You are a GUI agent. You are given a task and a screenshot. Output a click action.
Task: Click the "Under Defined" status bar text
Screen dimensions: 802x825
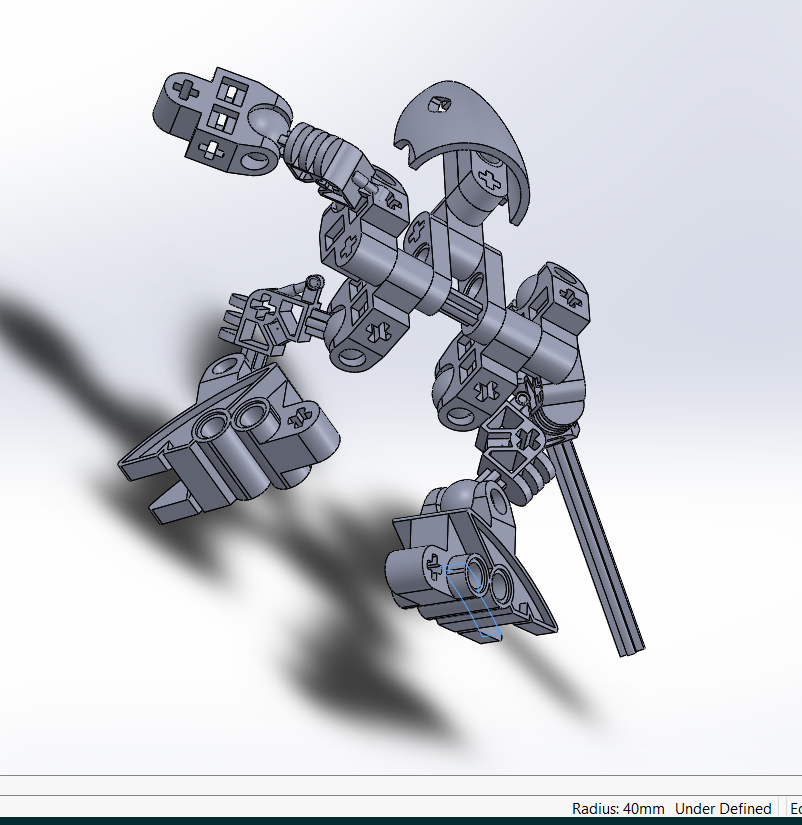[723, 808]
